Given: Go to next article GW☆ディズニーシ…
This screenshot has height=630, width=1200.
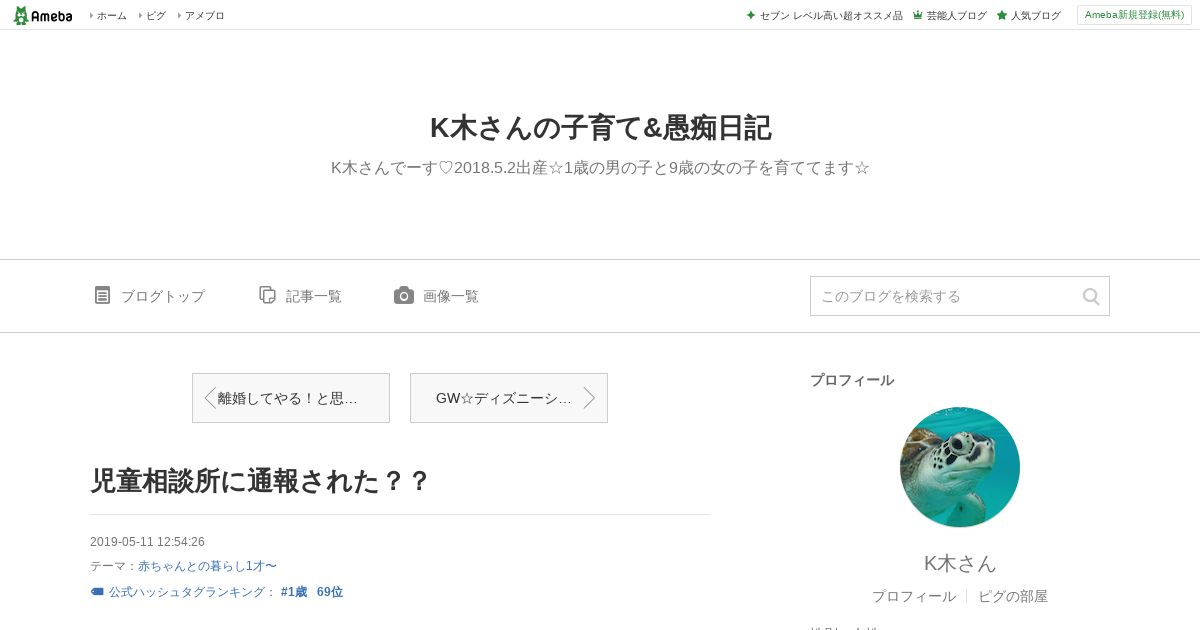Looking at the screenshot, I should coord(509,398).
